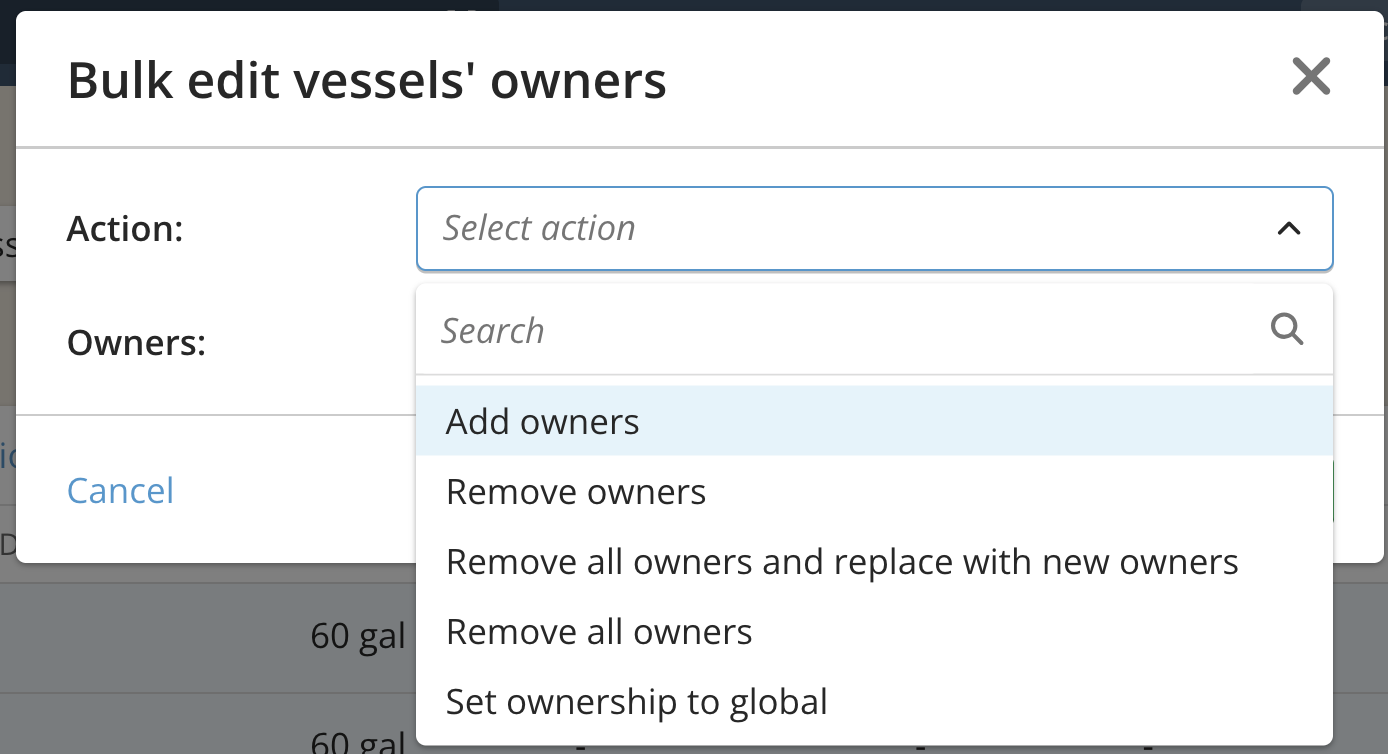Viewport: 1388px width, 754px height.
Task: Click the magnifying glass search icon
Action: pyautogui.click(x=1287, y=328)
